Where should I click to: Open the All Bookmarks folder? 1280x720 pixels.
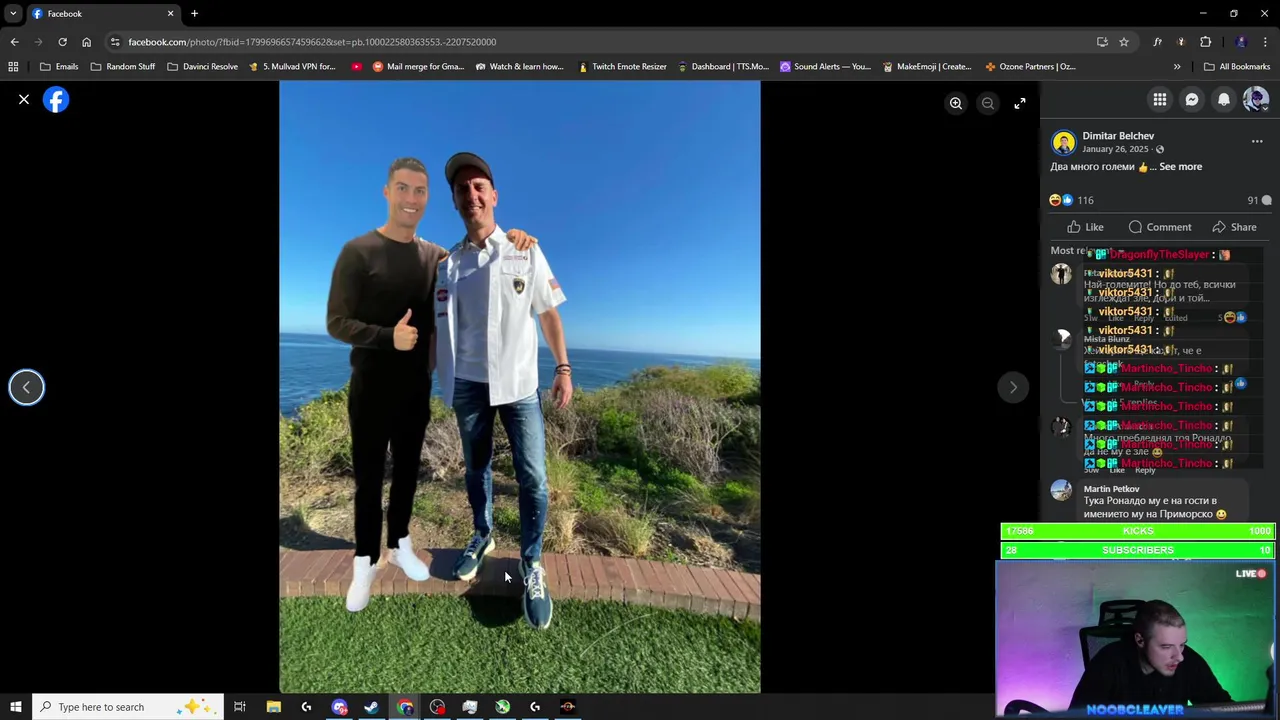[1237, 67]
